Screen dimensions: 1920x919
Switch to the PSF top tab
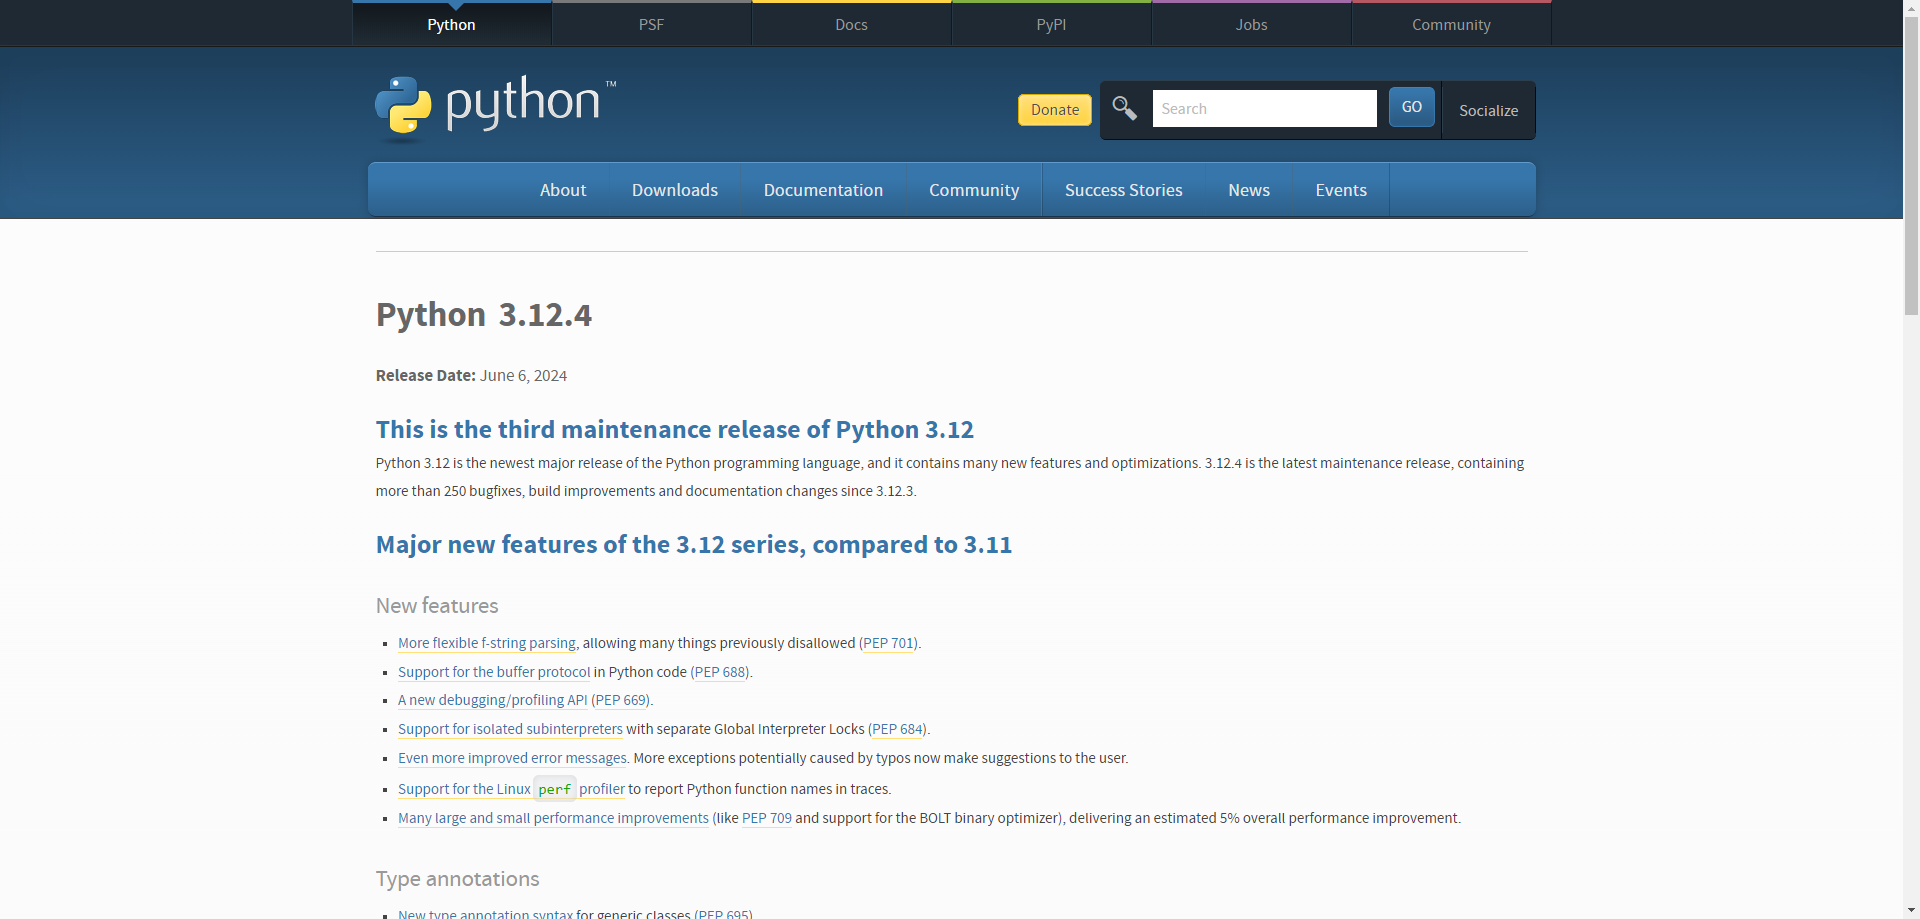(x=652, y=24)
